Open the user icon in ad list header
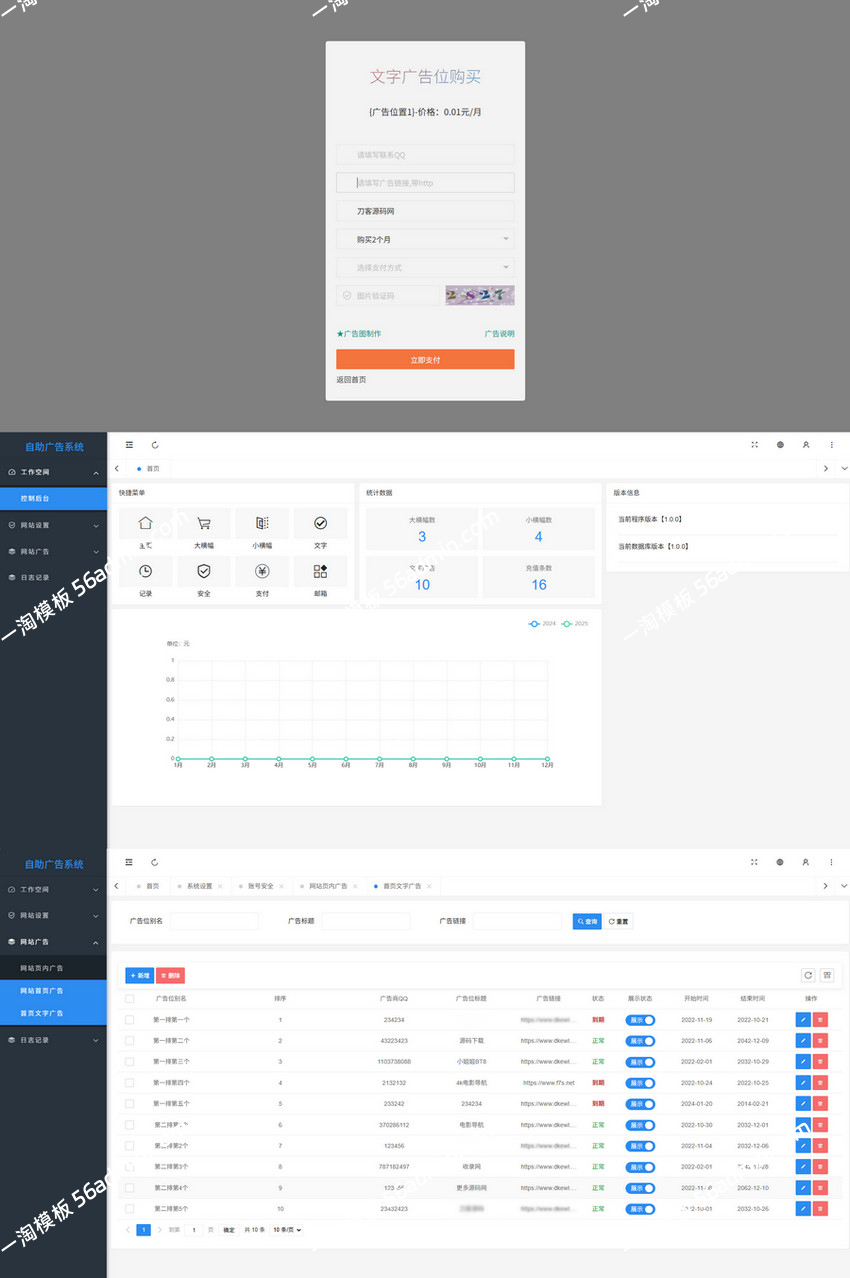Viewport: 850px width, 1278px height. coord(806,862)
